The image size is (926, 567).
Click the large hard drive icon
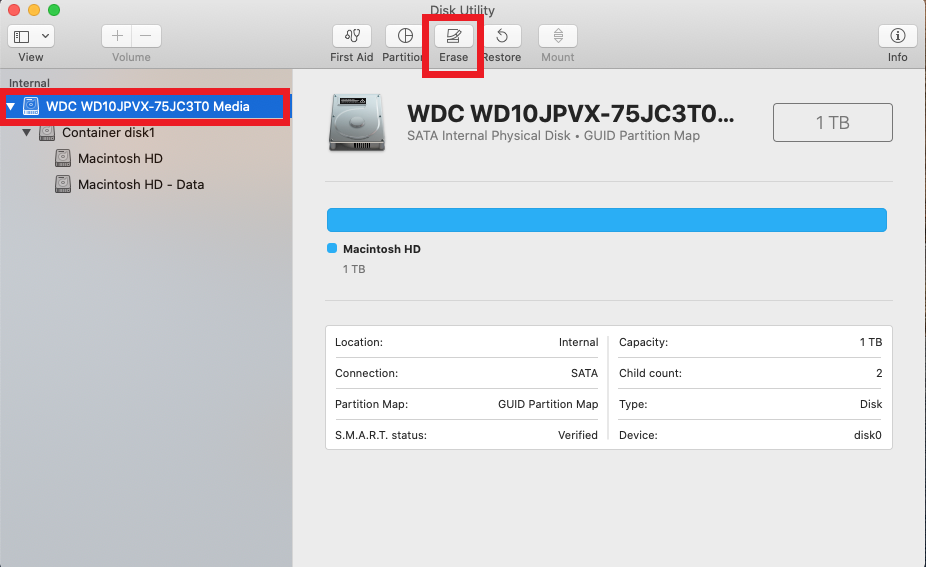click(357, 122)
